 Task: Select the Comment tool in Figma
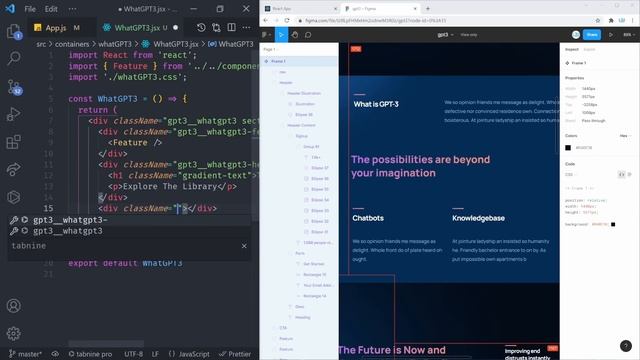point(308,35)
